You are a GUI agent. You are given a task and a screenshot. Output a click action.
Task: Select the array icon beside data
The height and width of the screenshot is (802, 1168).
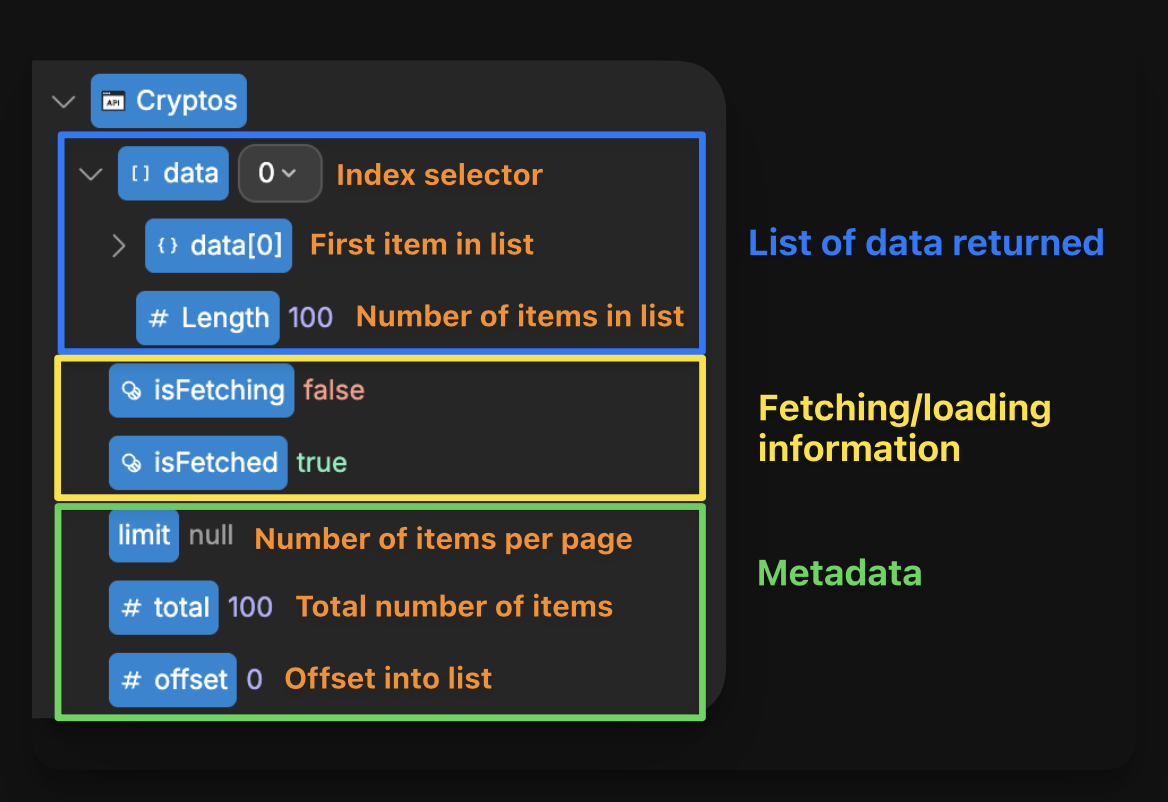(x=141, y=172)
